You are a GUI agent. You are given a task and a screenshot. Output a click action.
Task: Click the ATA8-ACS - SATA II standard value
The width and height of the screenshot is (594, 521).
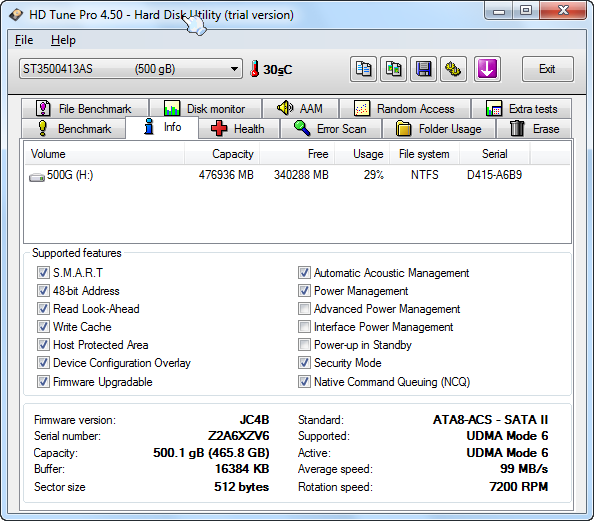point(491,420)
